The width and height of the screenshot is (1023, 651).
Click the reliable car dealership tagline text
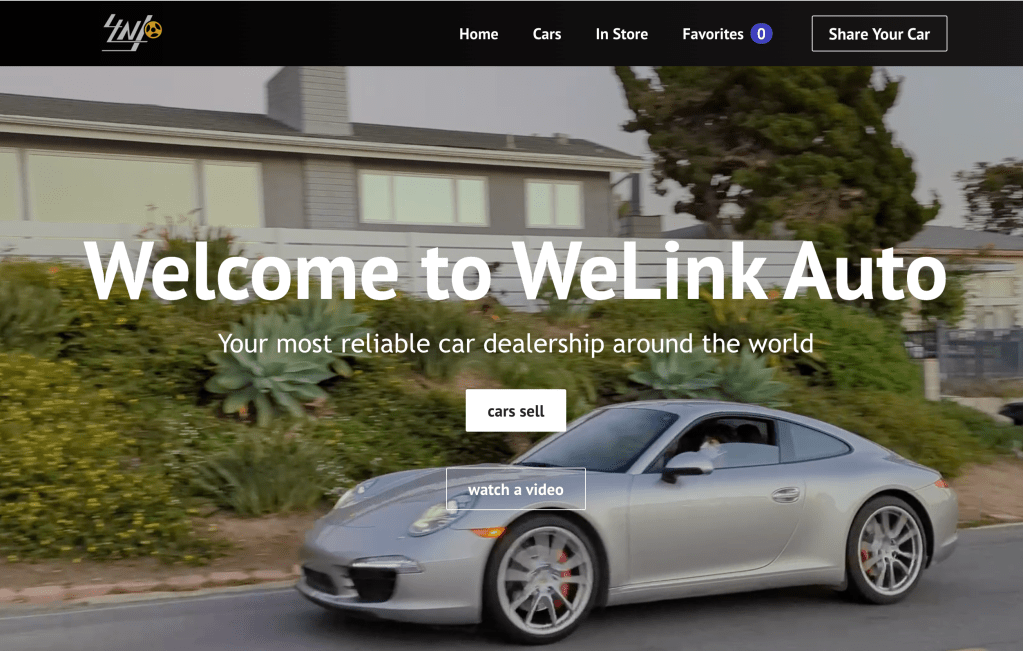pos(515,343)
